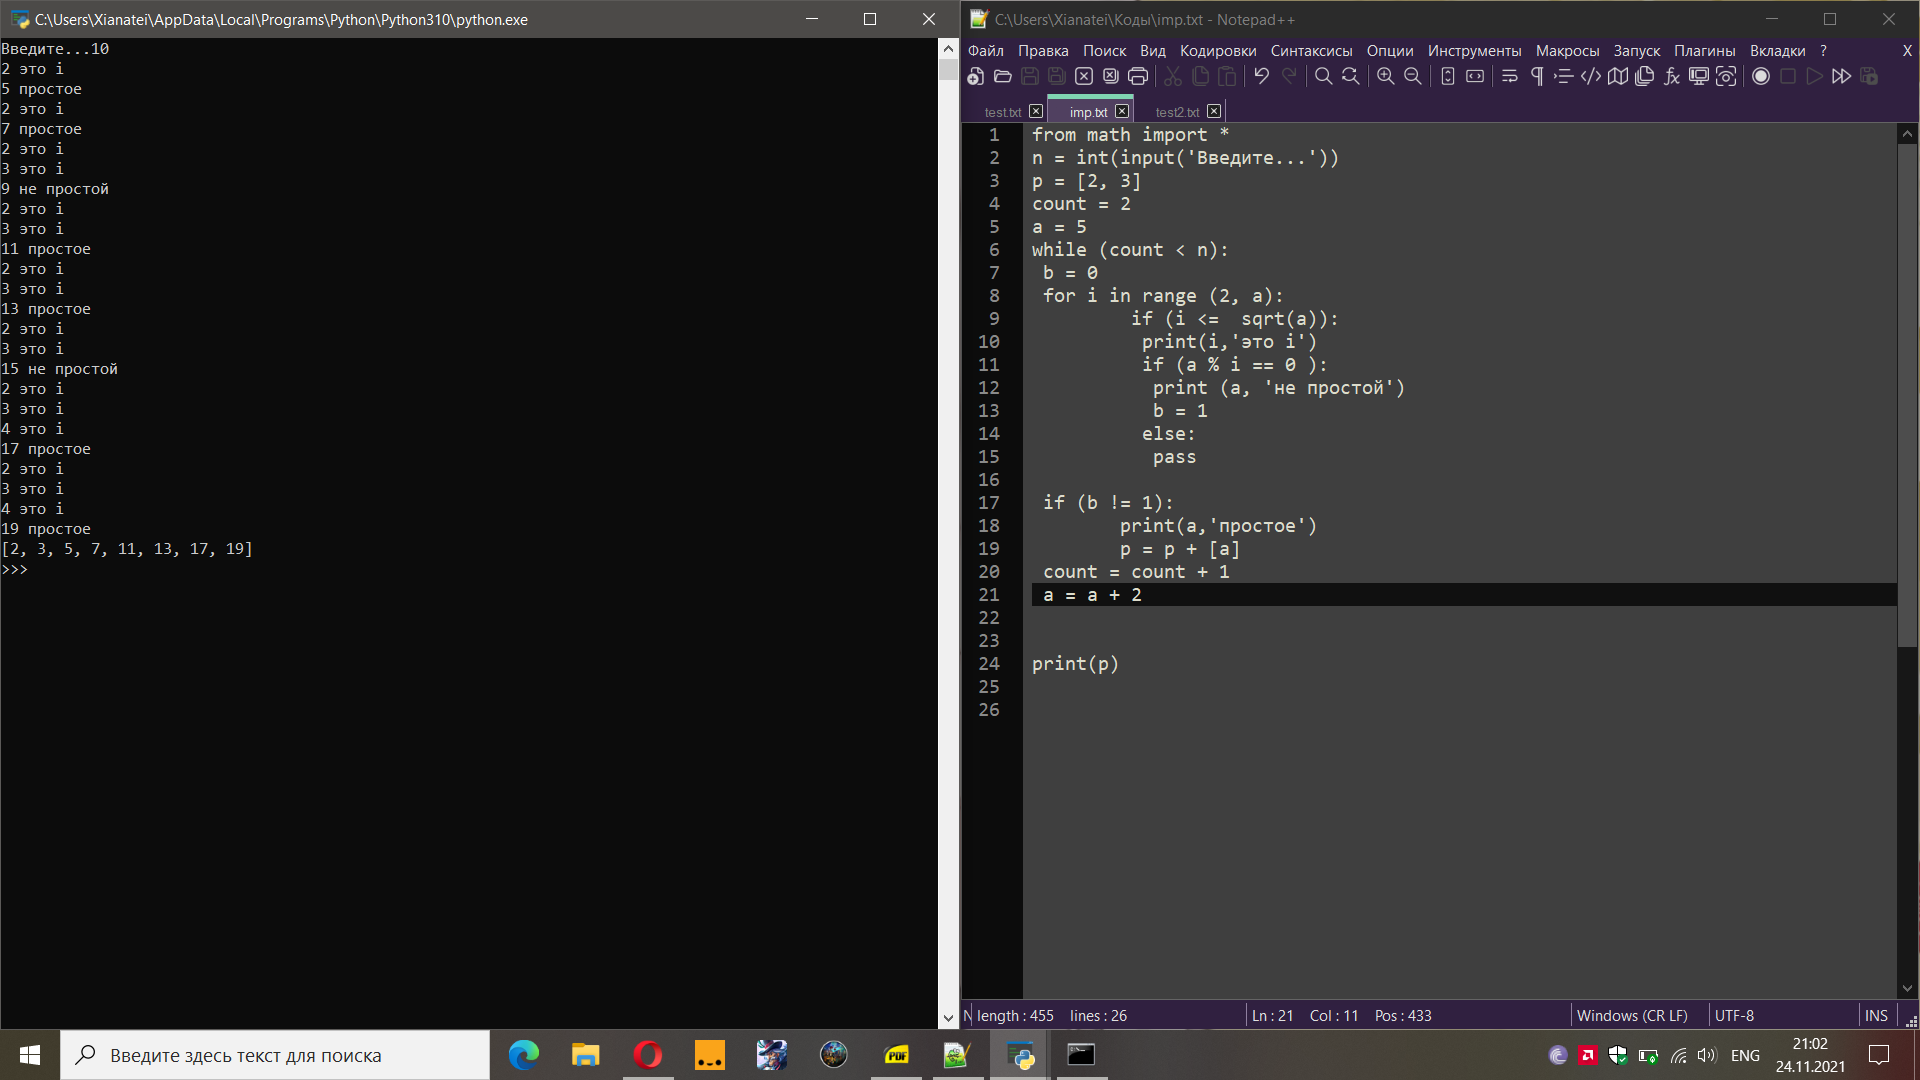Screen dimensions: 1920x1080
Task: Open the Синтаксисы menu
Action: 1312,51
